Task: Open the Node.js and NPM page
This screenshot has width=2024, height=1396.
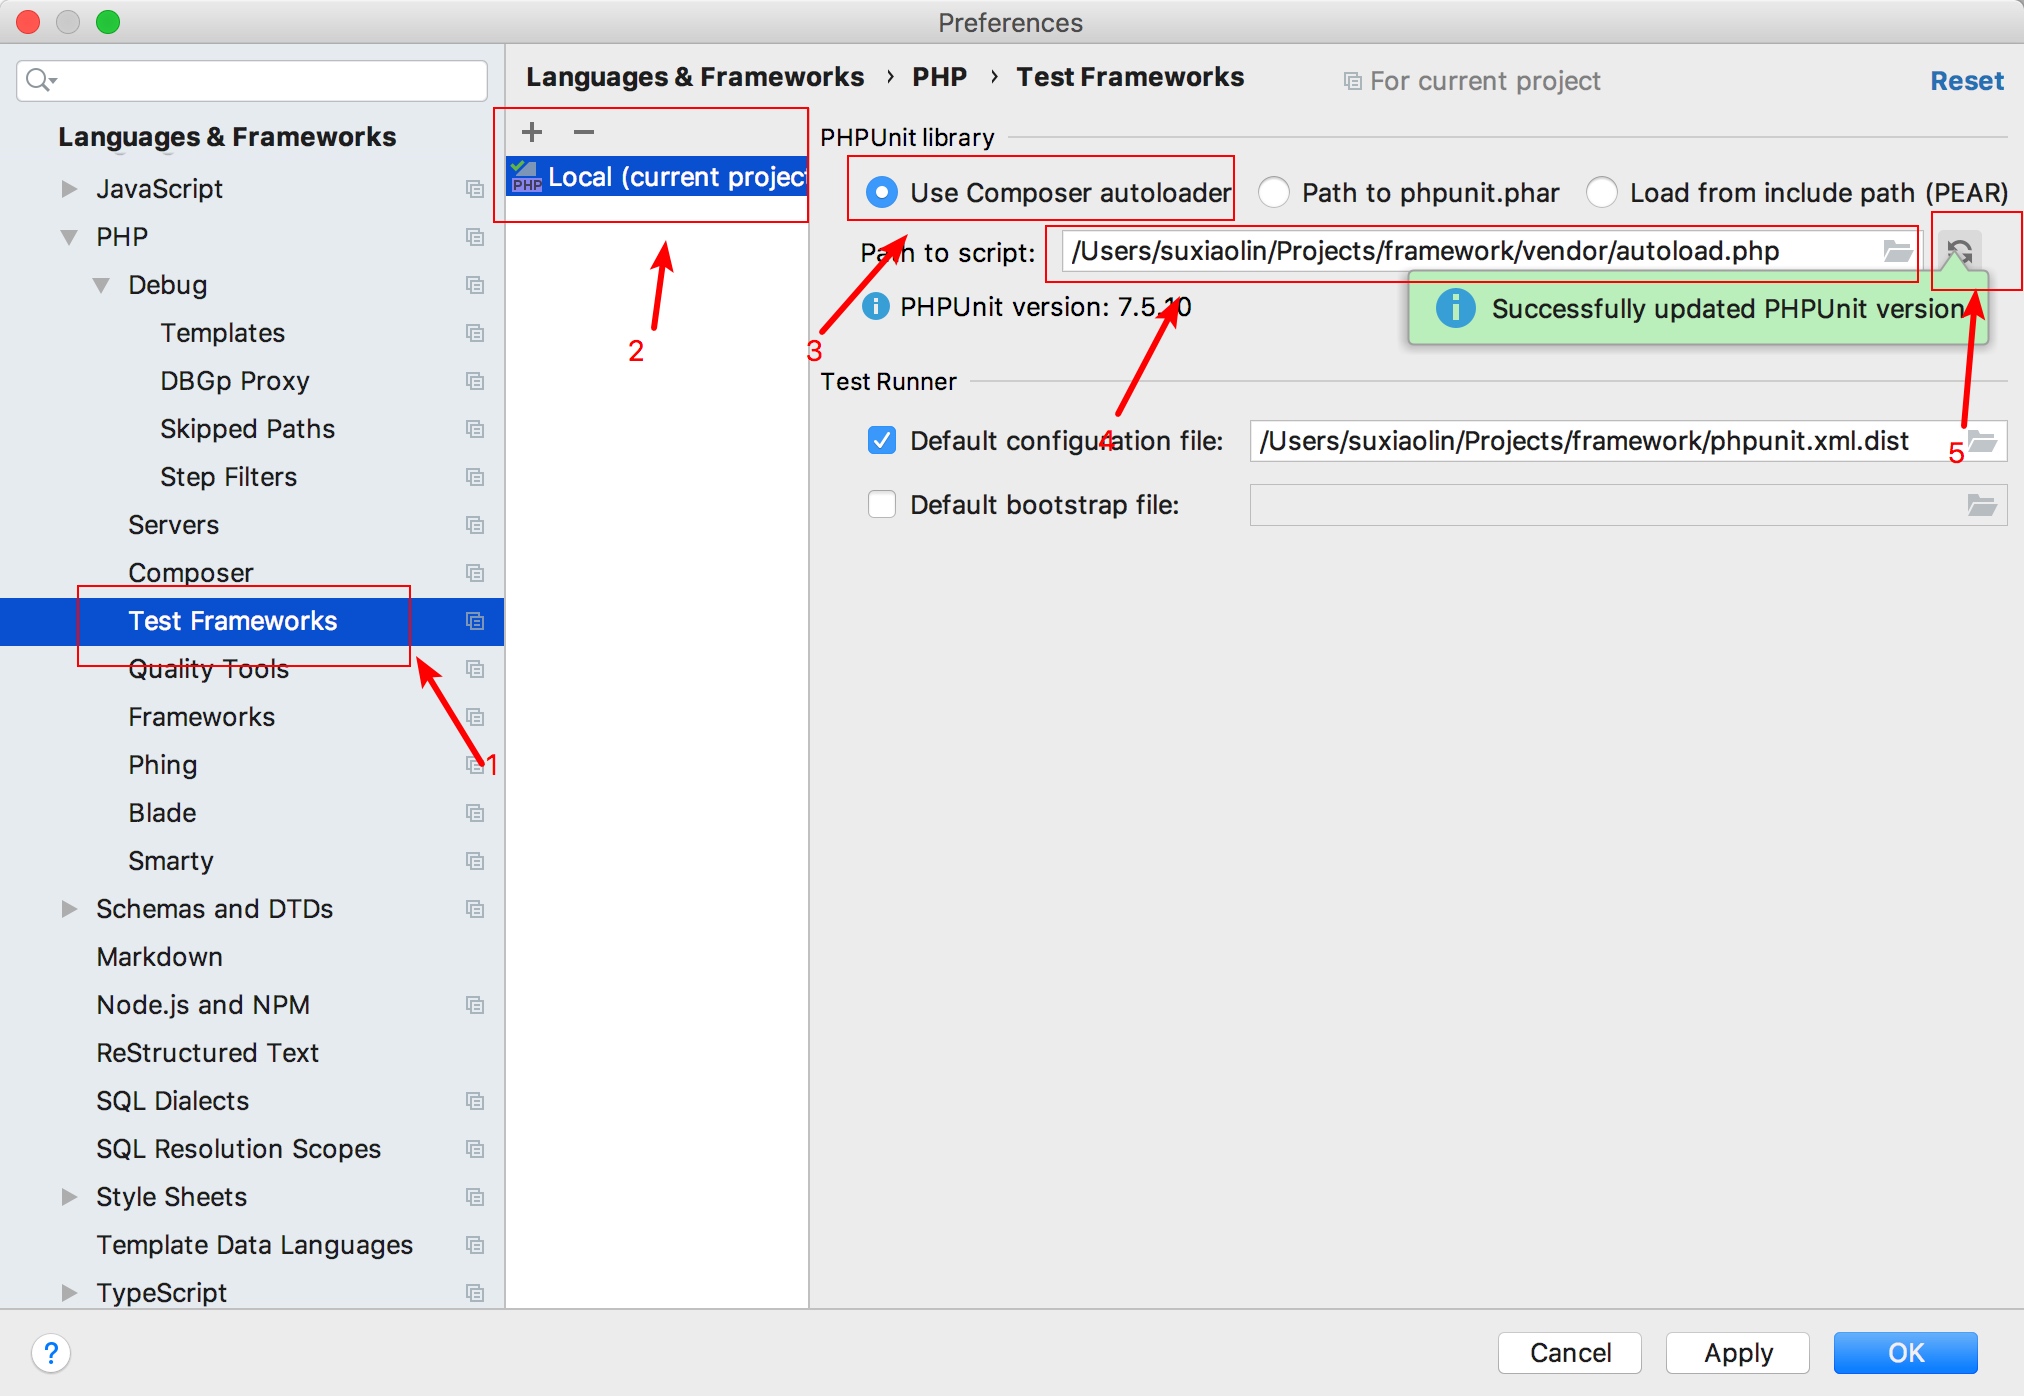Action: [203, 1005]
